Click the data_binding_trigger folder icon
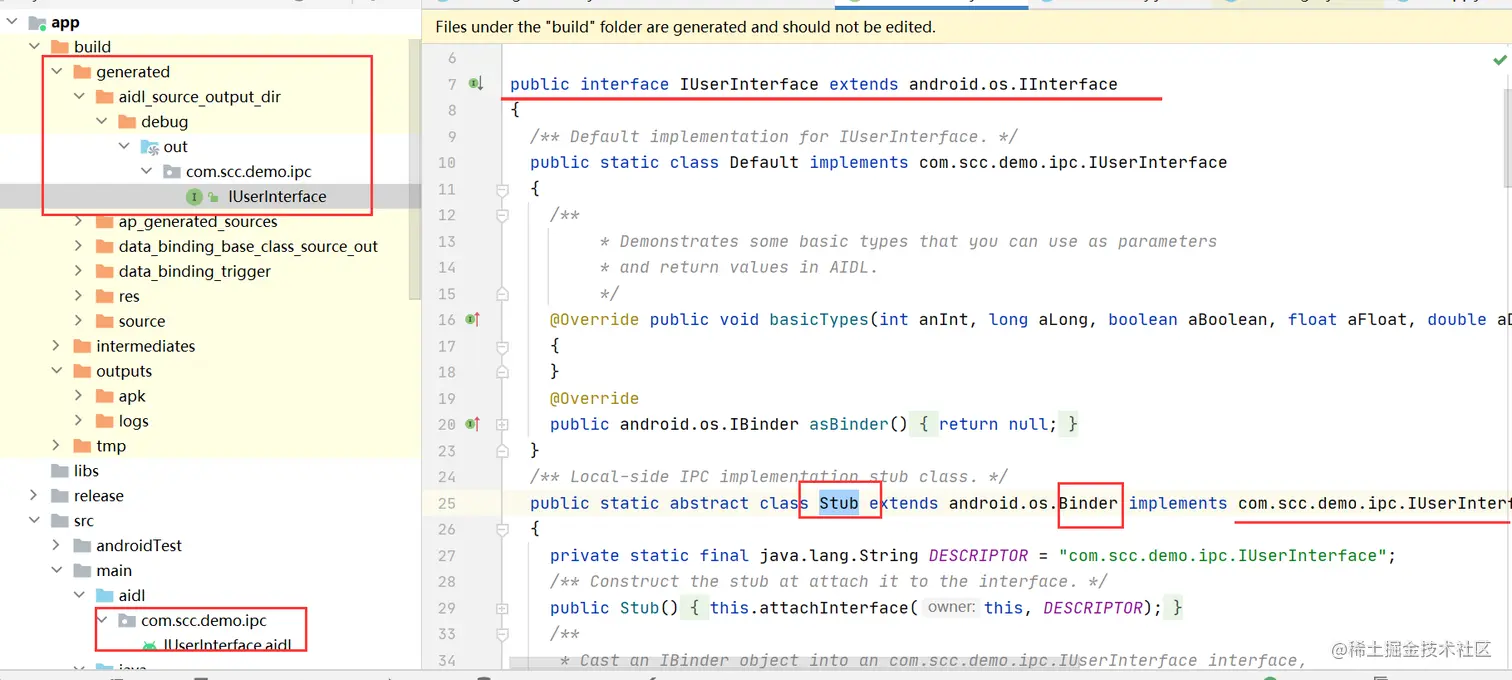This screenshot has height=680, width=1512. tap(104, 272)
